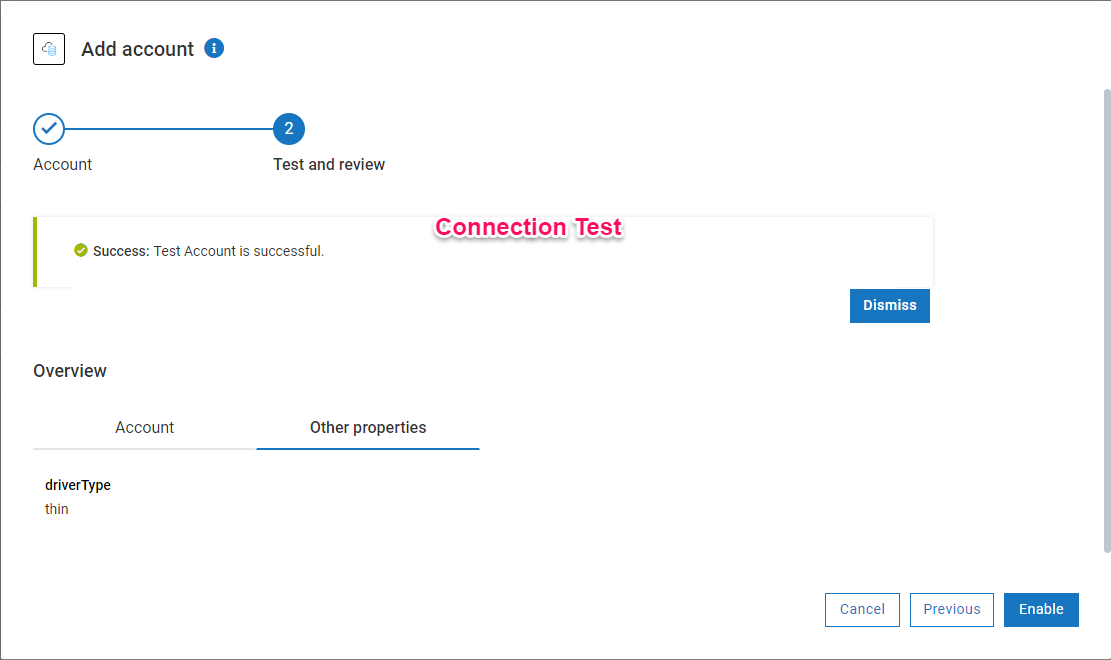The image size is (1111, 660).
Task: Switch to the Account overview tab
Action: (x=144, y=428)
